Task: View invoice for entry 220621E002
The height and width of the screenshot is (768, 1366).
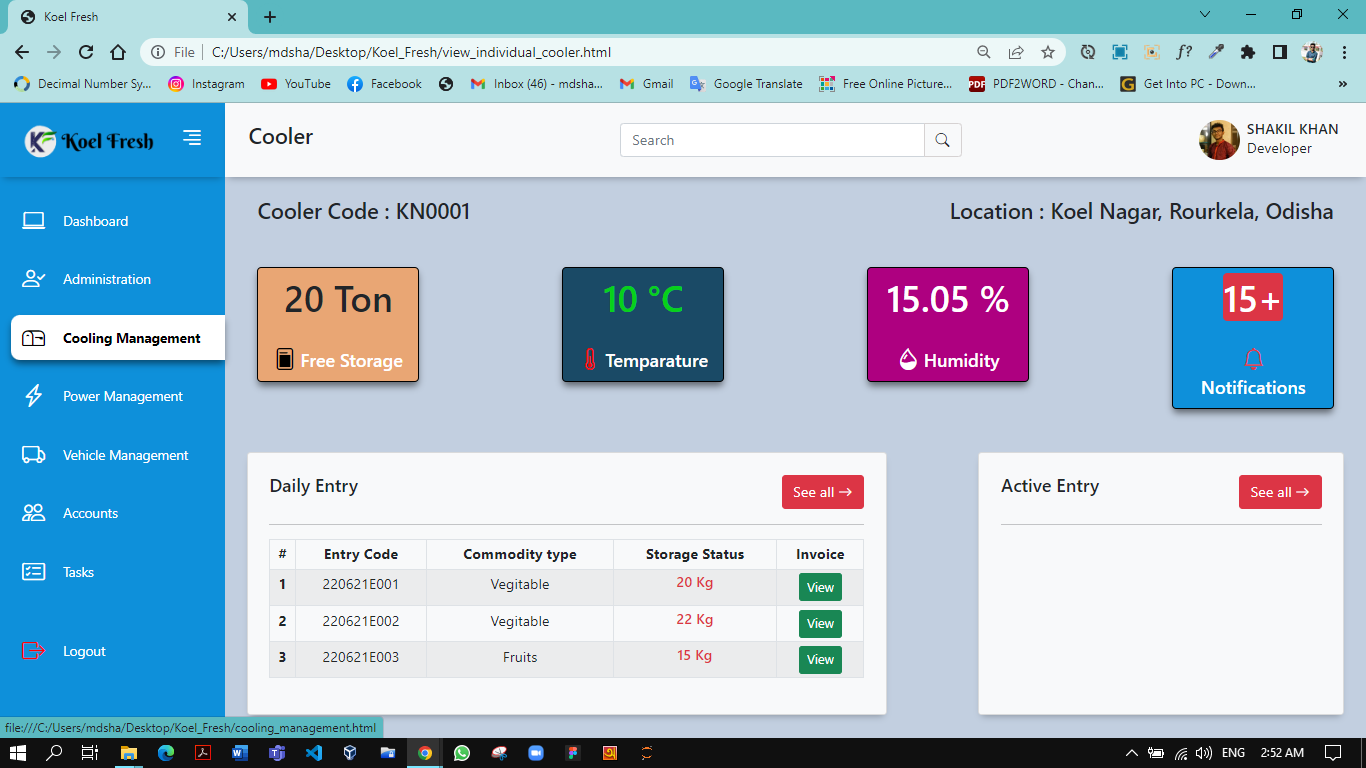Action: 820,623
